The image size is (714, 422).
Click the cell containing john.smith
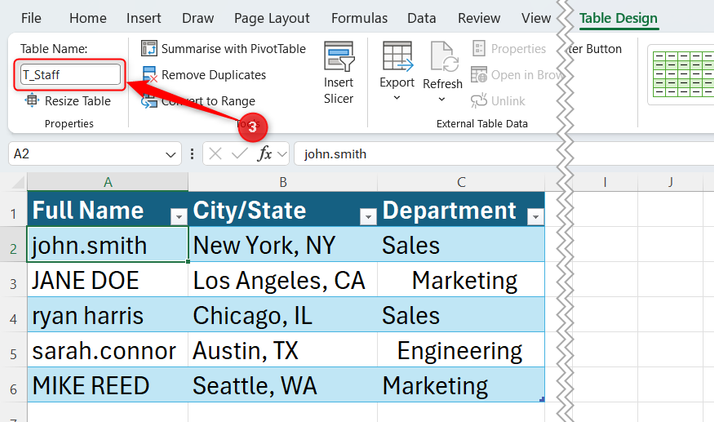point(107,245)
